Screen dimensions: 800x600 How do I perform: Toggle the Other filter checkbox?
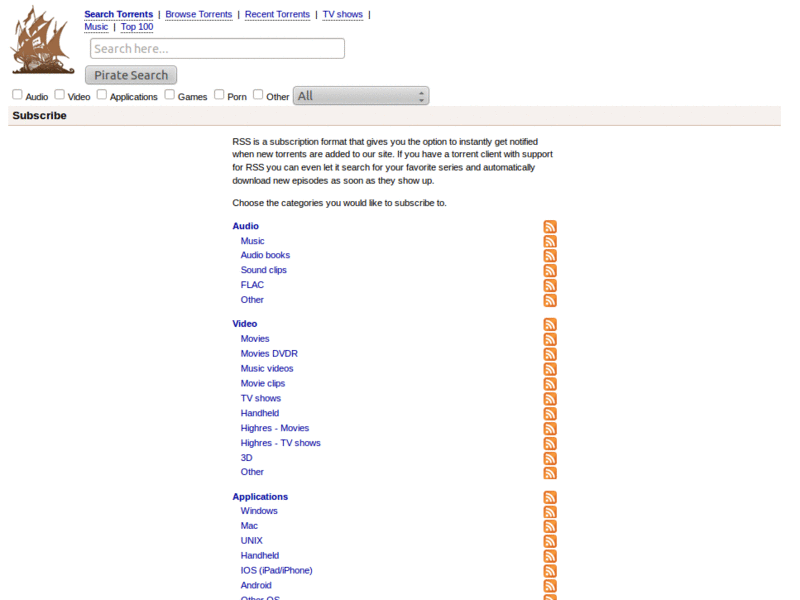[x=258, y=94]
